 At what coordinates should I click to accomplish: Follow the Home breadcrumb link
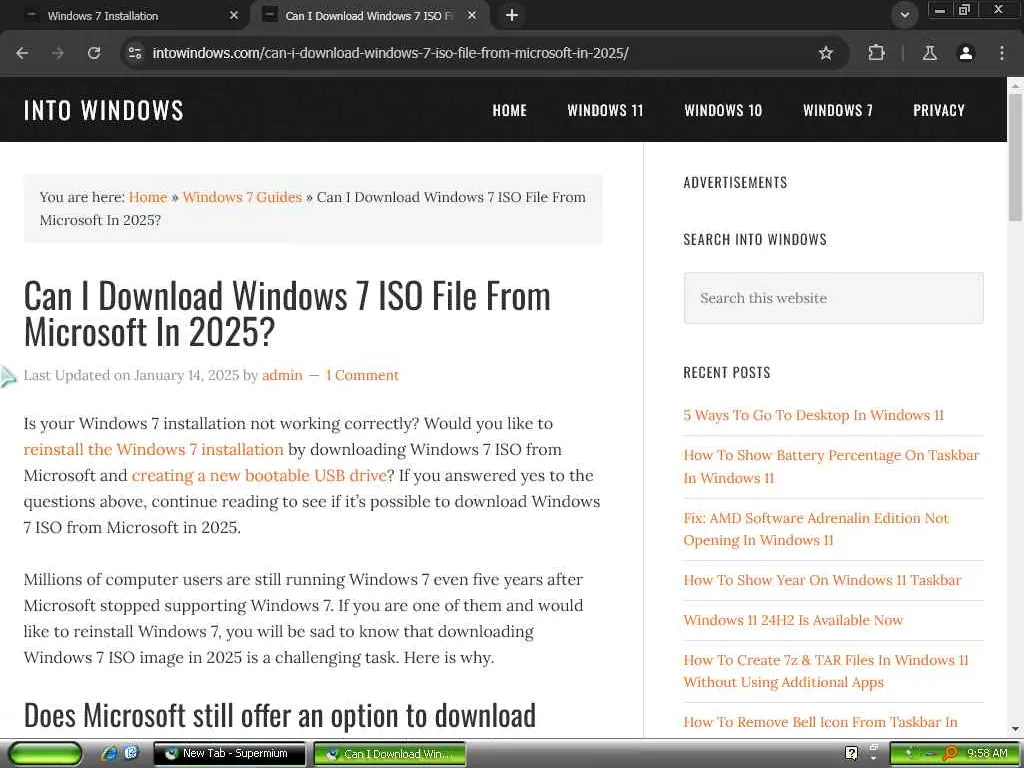click(x=148, y=197)
